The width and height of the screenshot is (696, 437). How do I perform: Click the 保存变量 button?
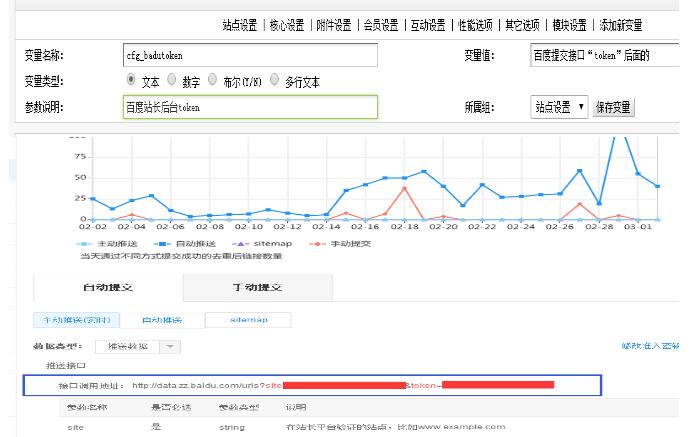pyautogui.click(x=613, y=107)
